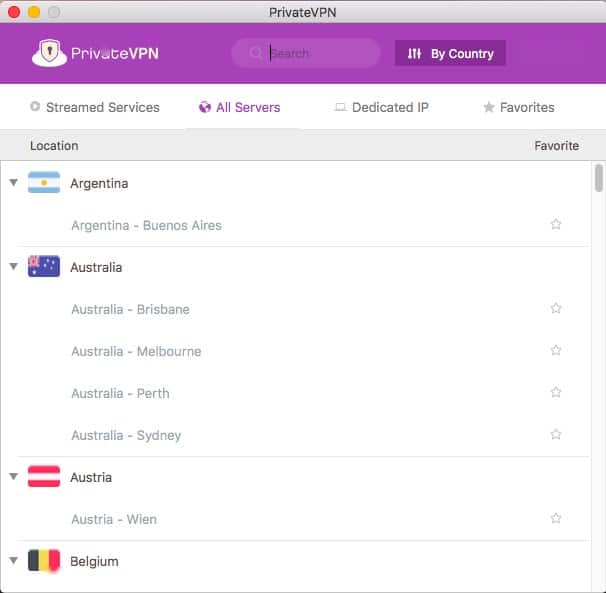The image size is (606, 593).
Task: Click the PrivateVPN shield logo
Action: pos(49,53)
